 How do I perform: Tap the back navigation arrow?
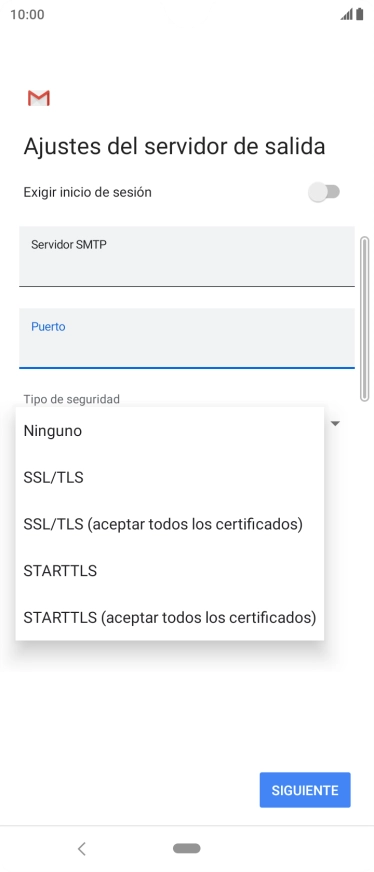coord(82,848)
